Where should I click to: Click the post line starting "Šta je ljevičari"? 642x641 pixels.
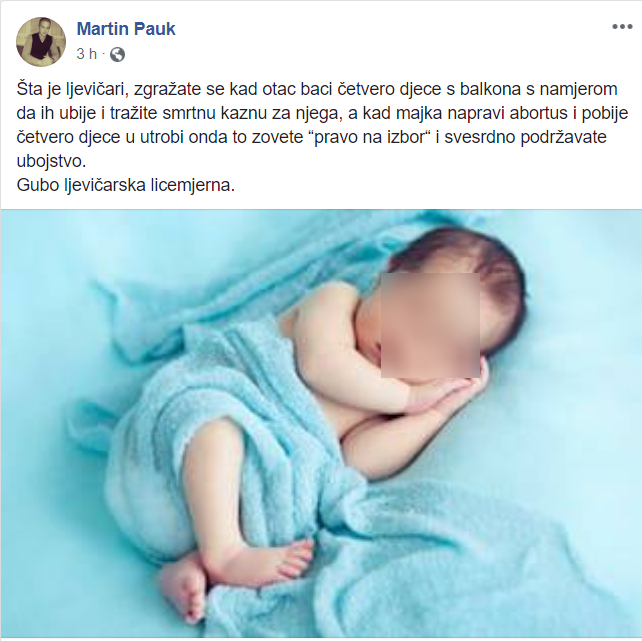pyautogui.click(x=317, y=89)
